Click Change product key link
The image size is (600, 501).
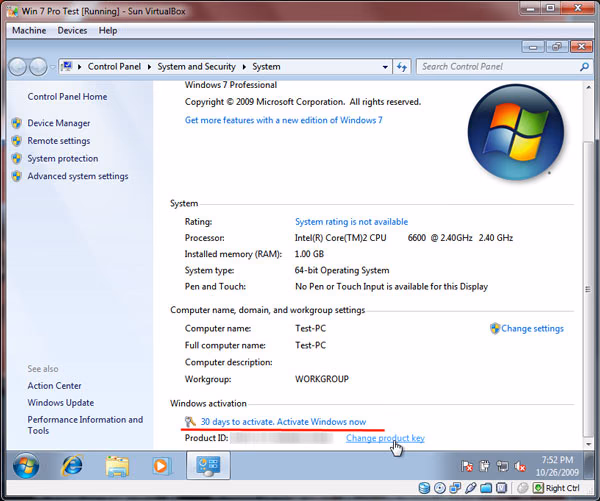pyautogui.click(x=385, y=438)
